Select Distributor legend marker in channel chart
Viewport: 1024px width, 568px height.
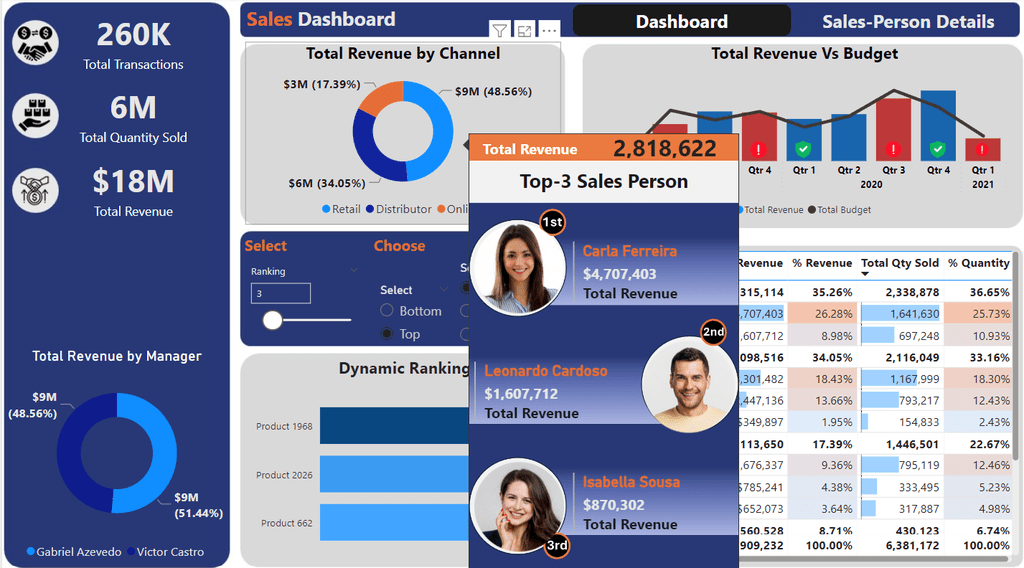tap(370, 209)
